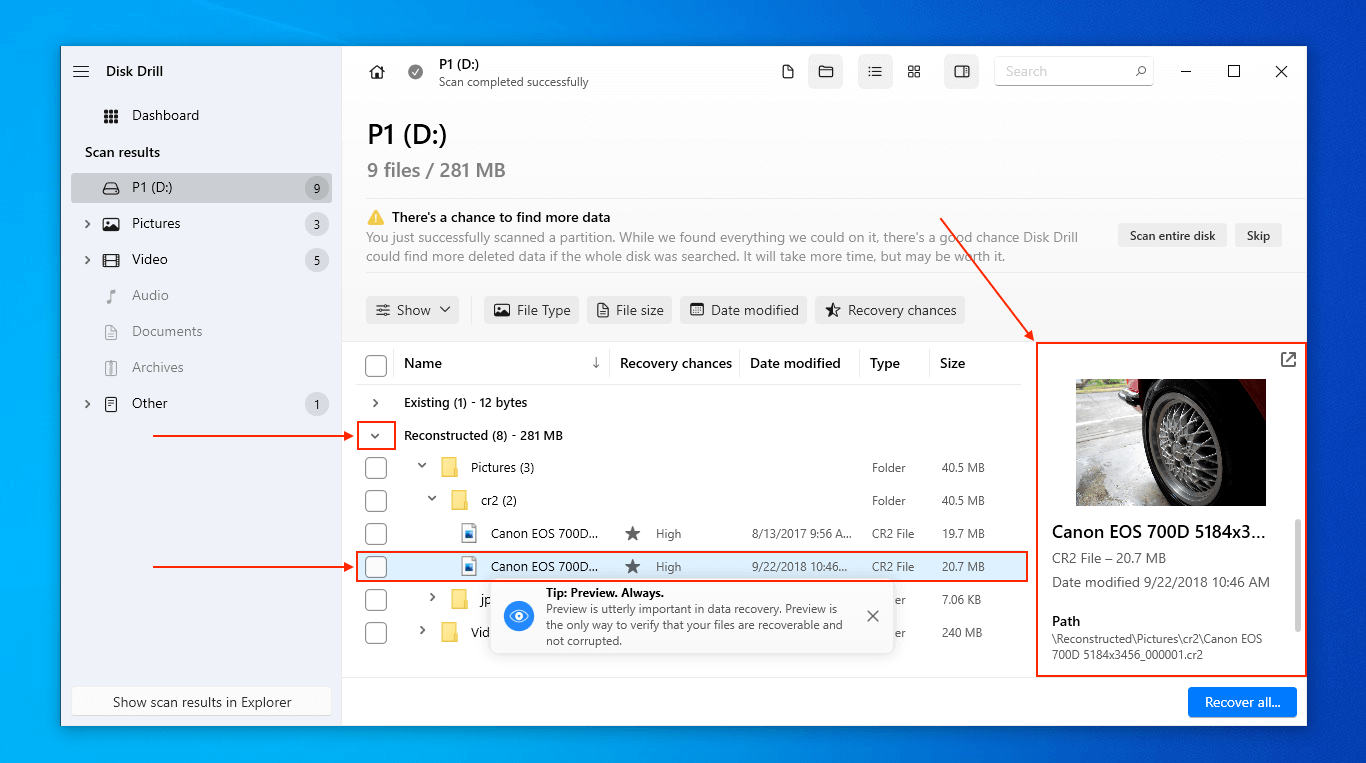Click the eye icon in the Preview tip
The height and width of the screenshot is (763, 1366).
[519, 616]
